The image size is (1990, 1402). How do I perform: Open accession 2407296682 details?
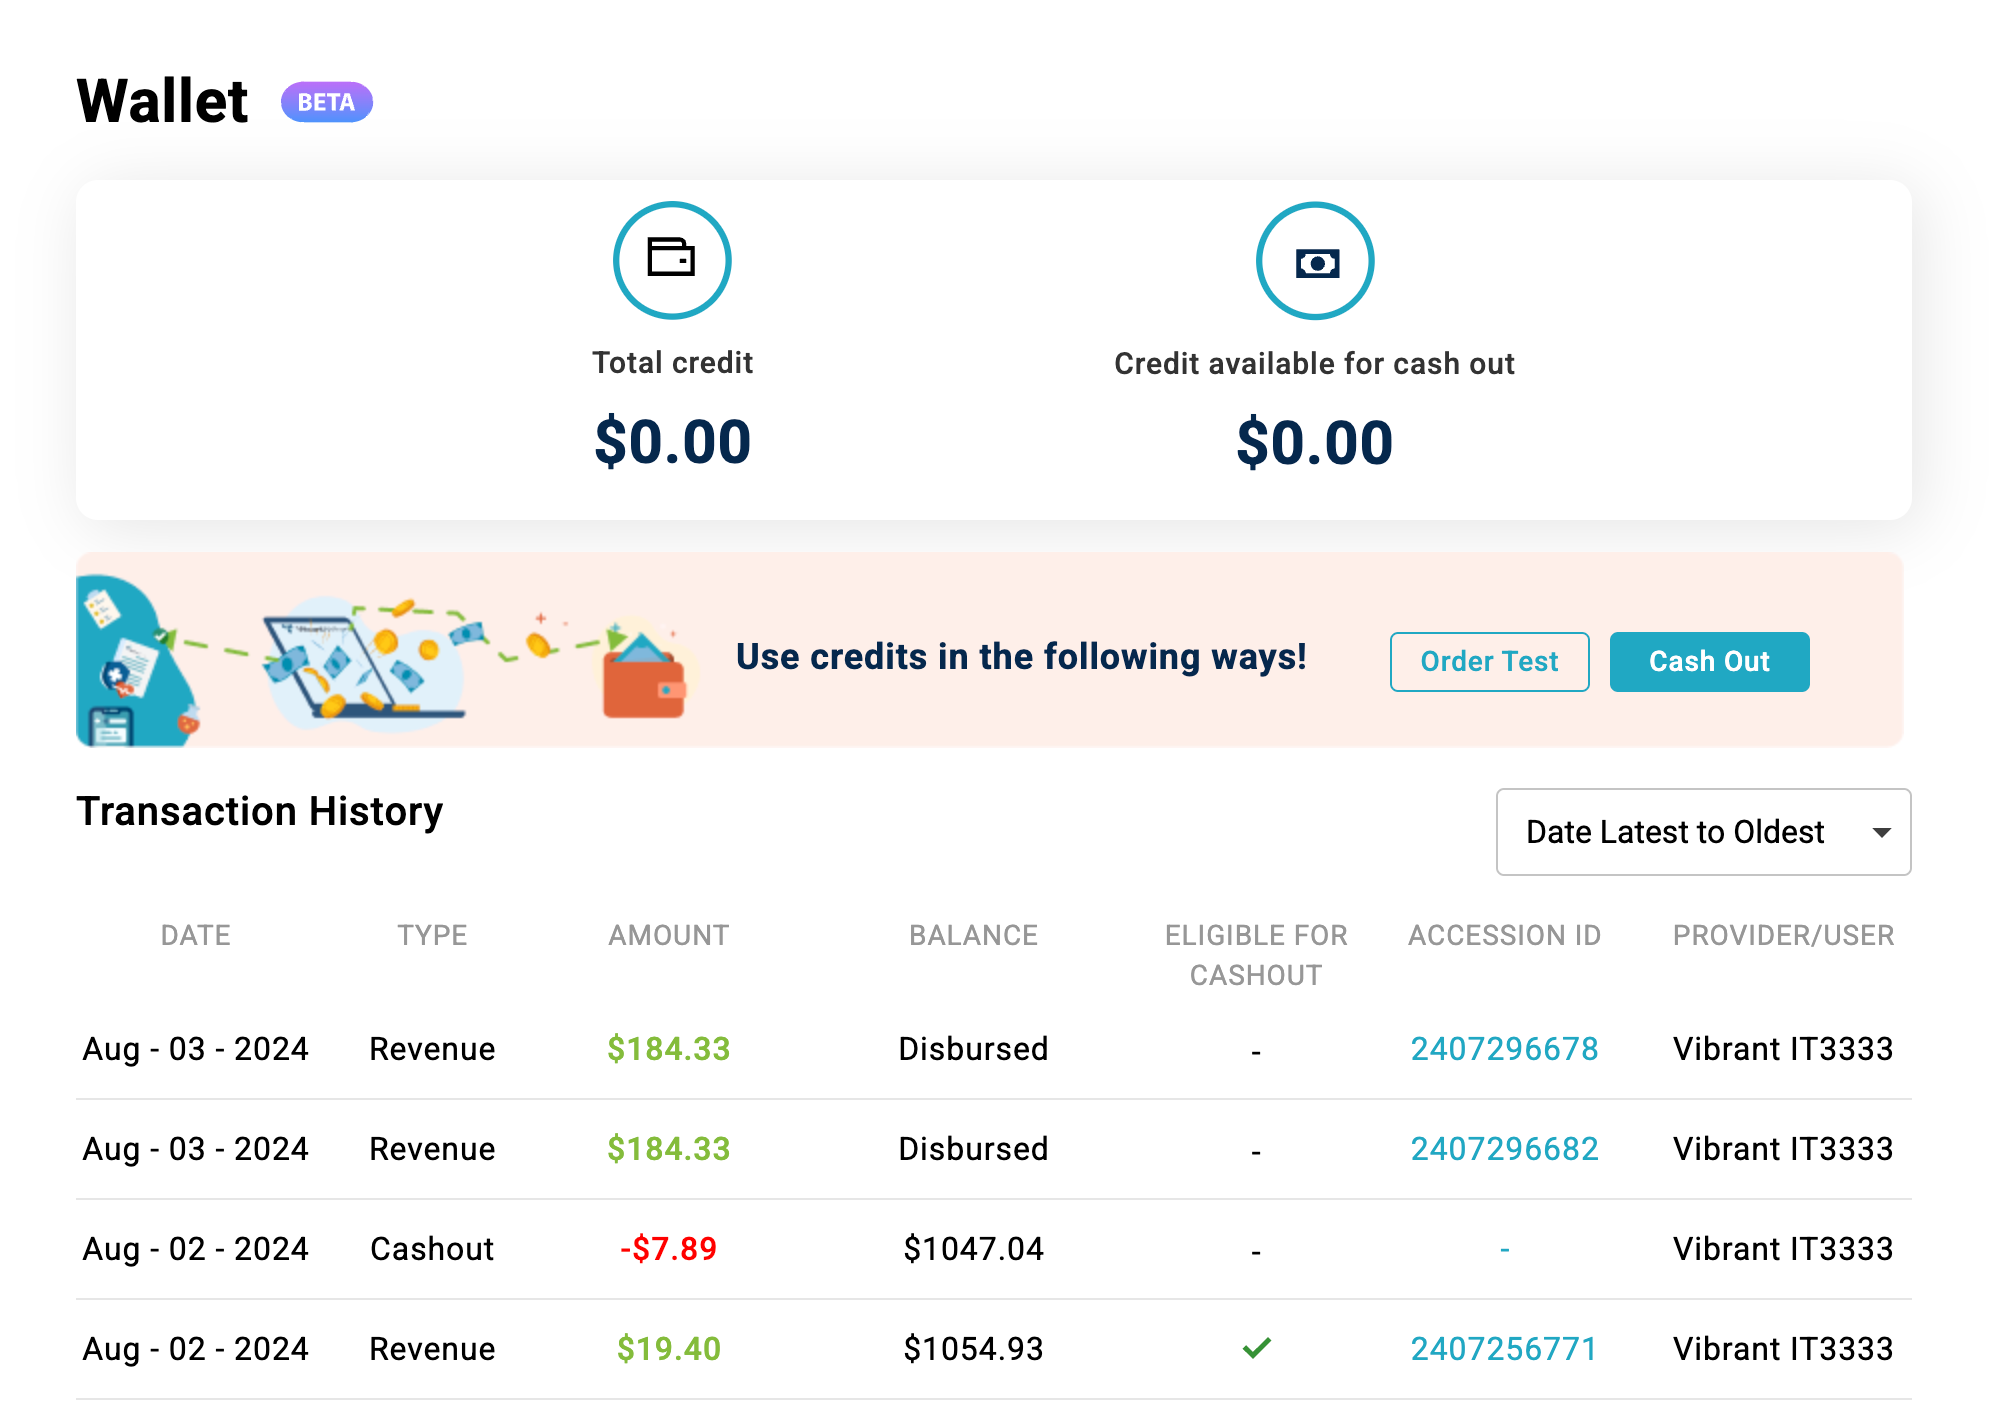(1504, 1148)
